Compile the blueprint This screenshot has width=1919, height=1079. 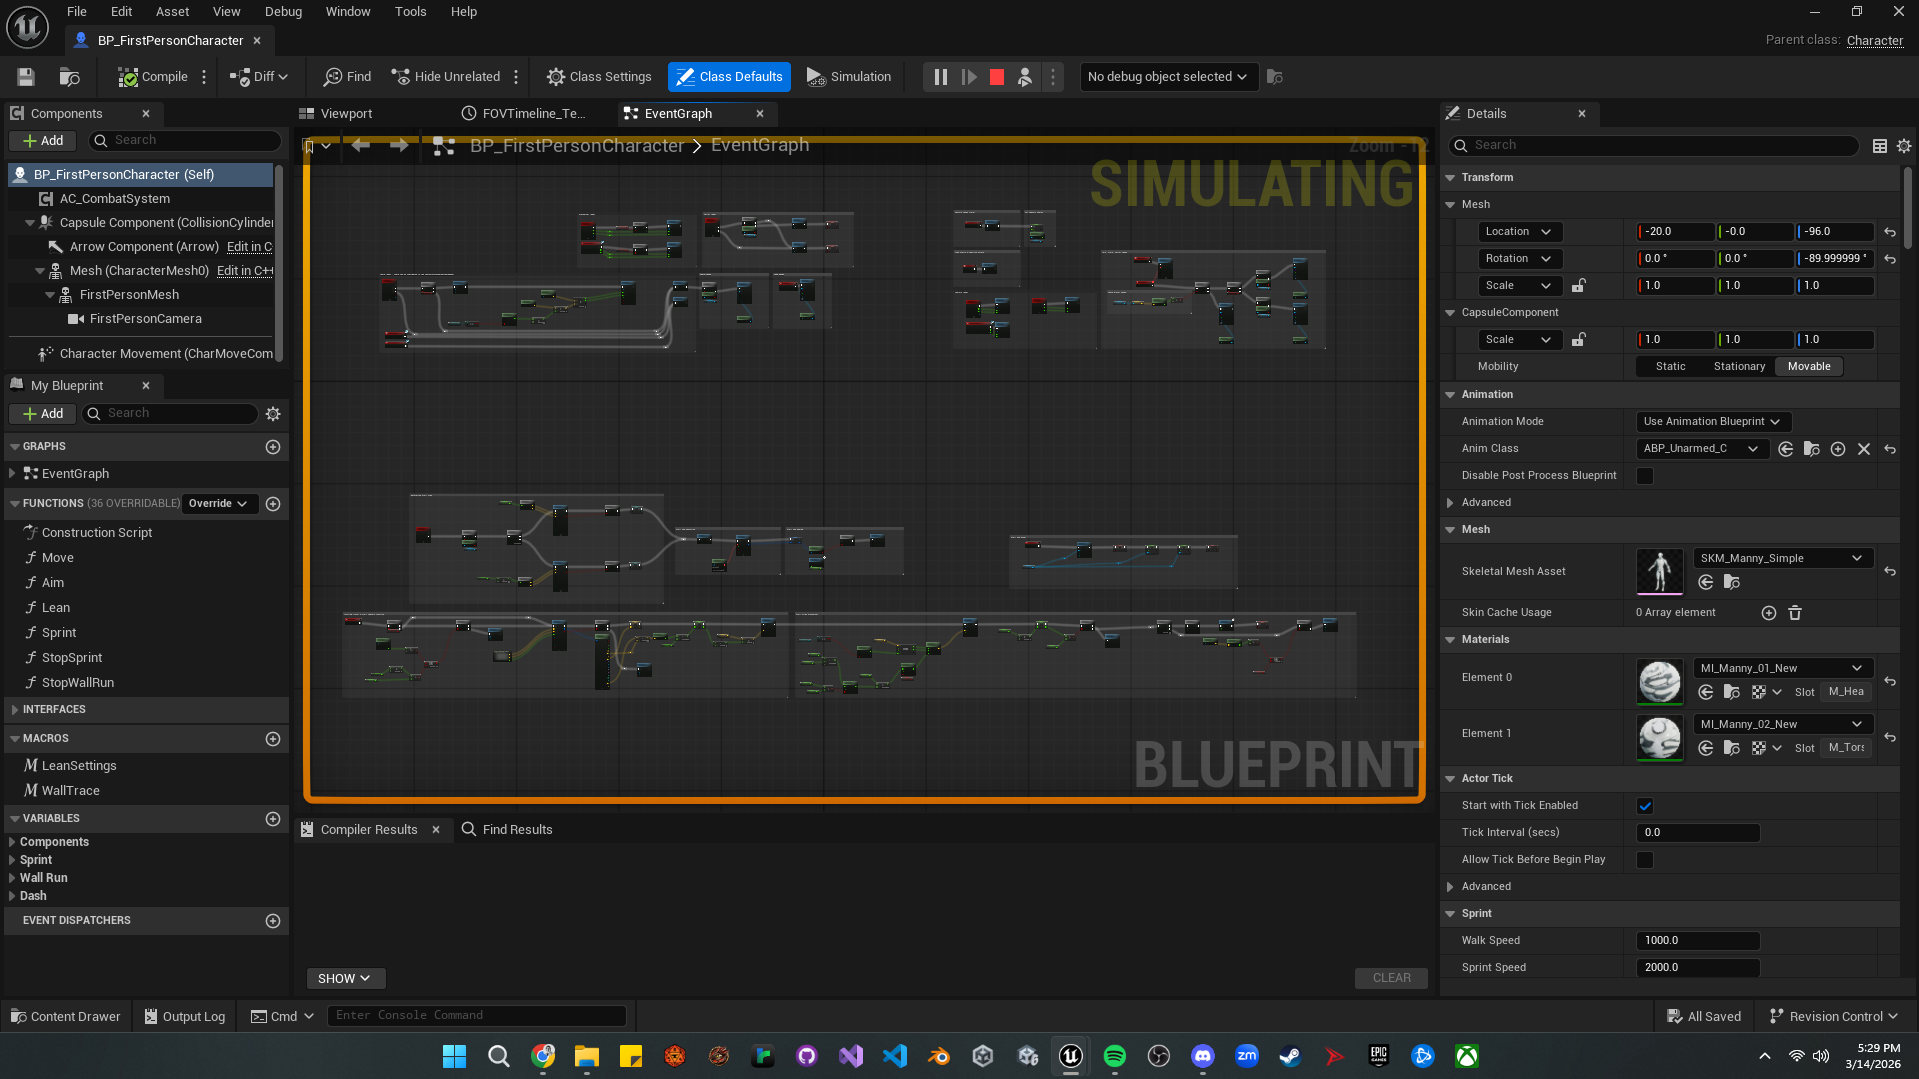[x=153, y=77]
